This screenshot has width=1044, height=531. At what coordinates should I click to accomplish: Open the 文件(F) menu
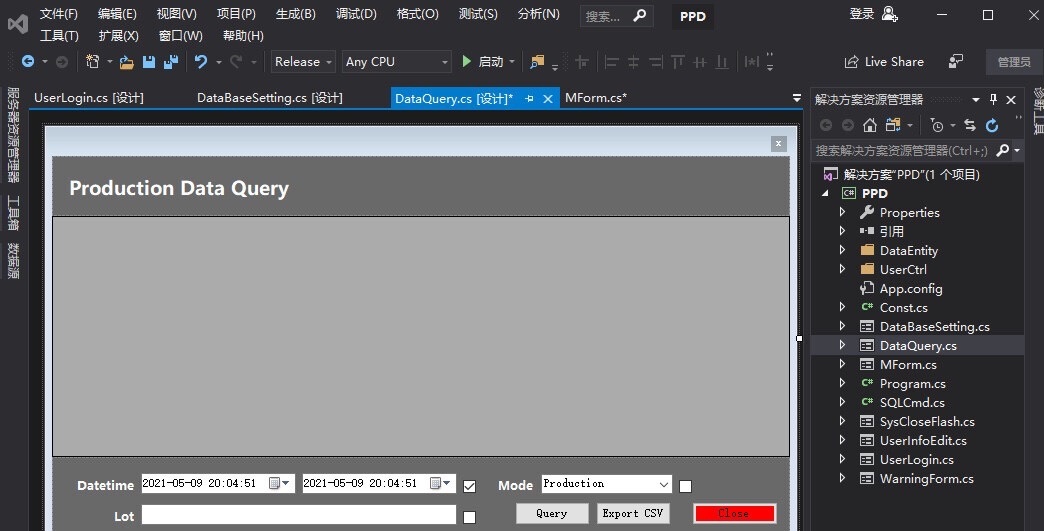pos(59,14)
